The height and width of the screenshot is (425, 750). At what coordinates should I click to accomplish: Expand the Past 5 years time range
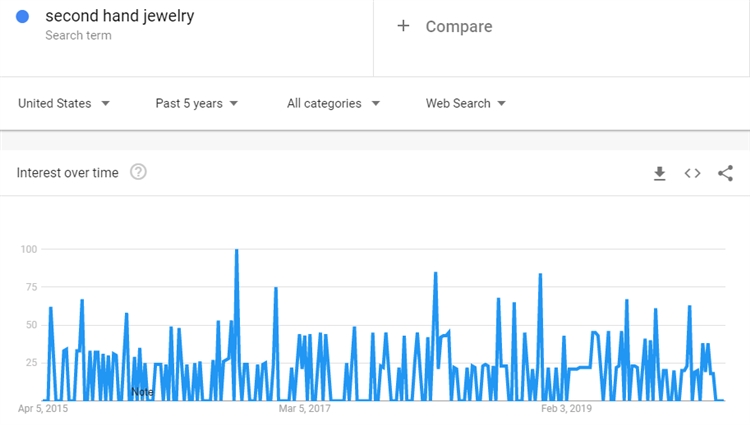tap(196, 103)
